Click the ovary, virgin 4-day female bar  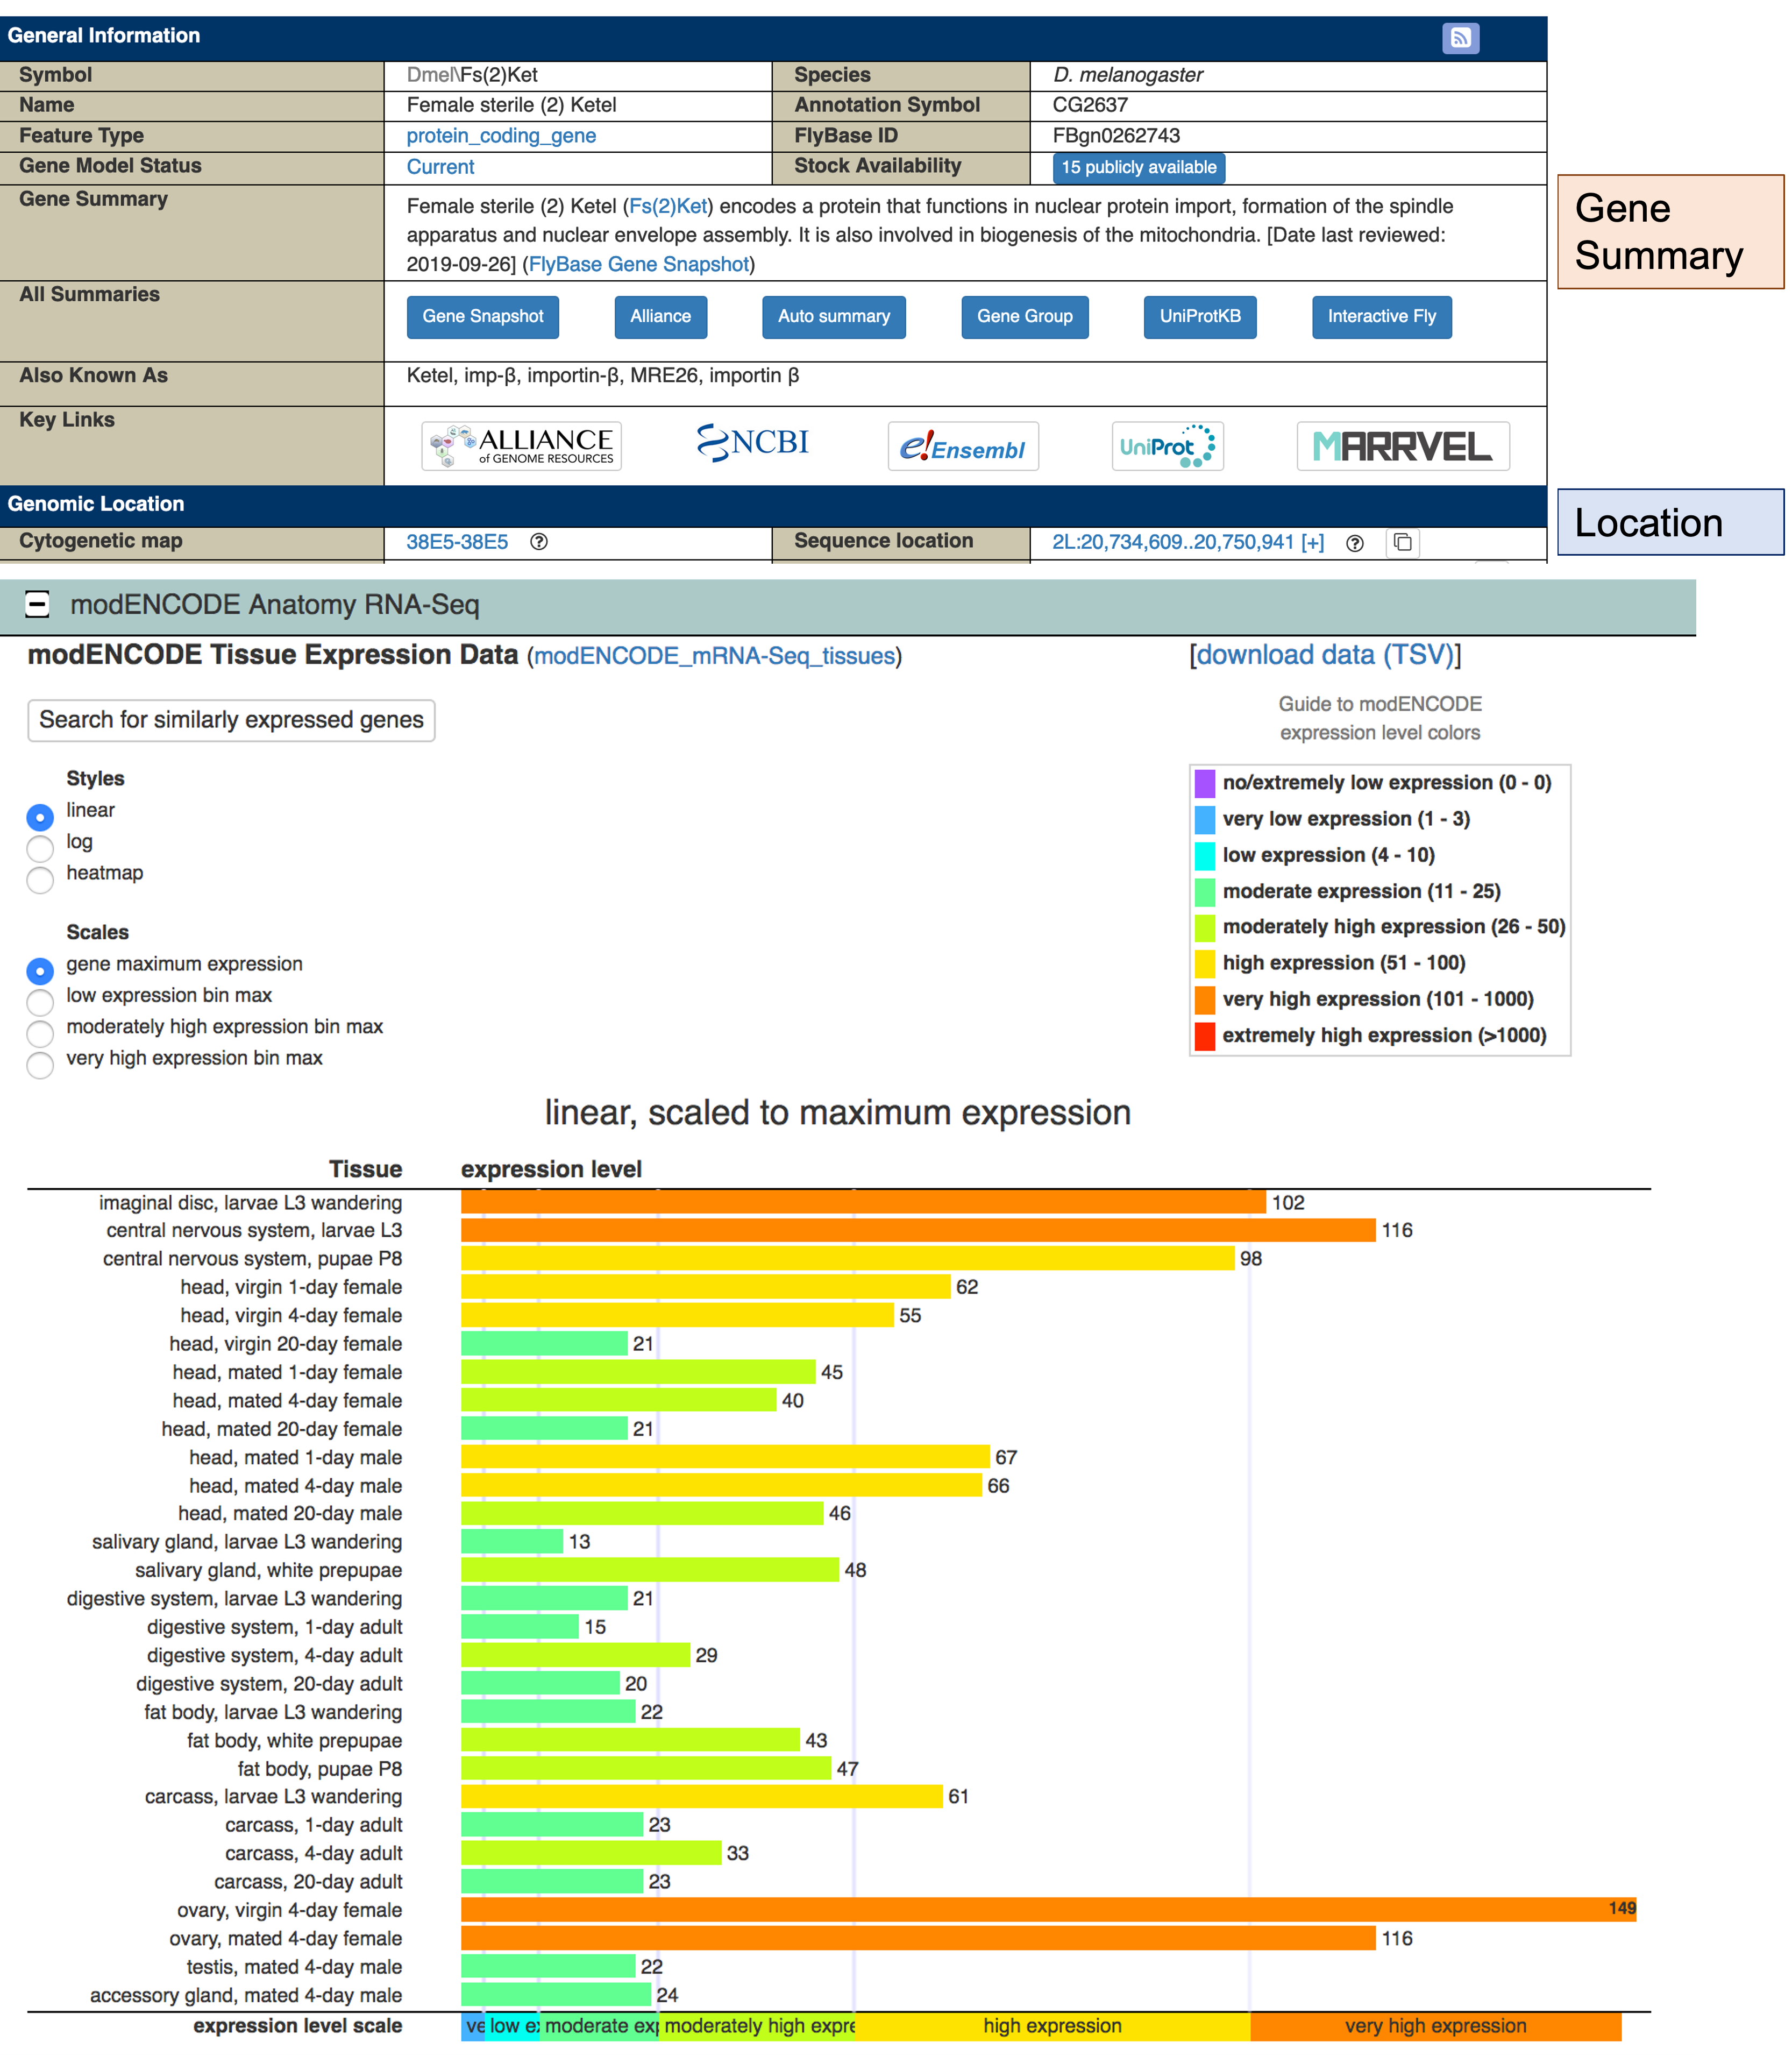pos(1048,1909)
